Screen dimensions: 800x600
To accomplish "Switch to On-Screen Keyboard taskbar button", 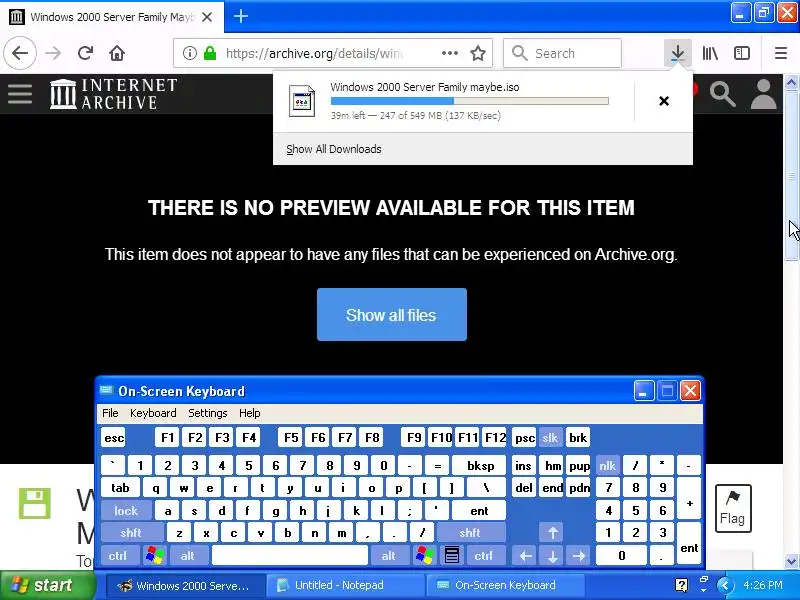I will (504, 585).
